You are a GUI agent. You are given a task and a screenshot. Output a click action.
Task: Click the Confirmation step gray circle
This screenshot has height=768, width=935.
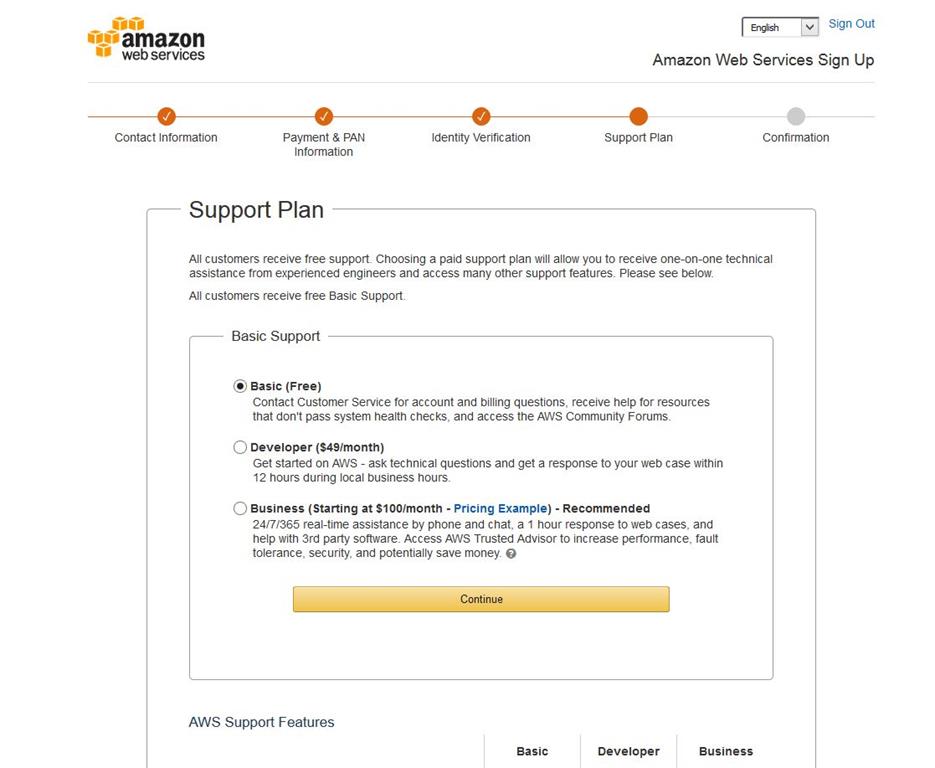795,116
